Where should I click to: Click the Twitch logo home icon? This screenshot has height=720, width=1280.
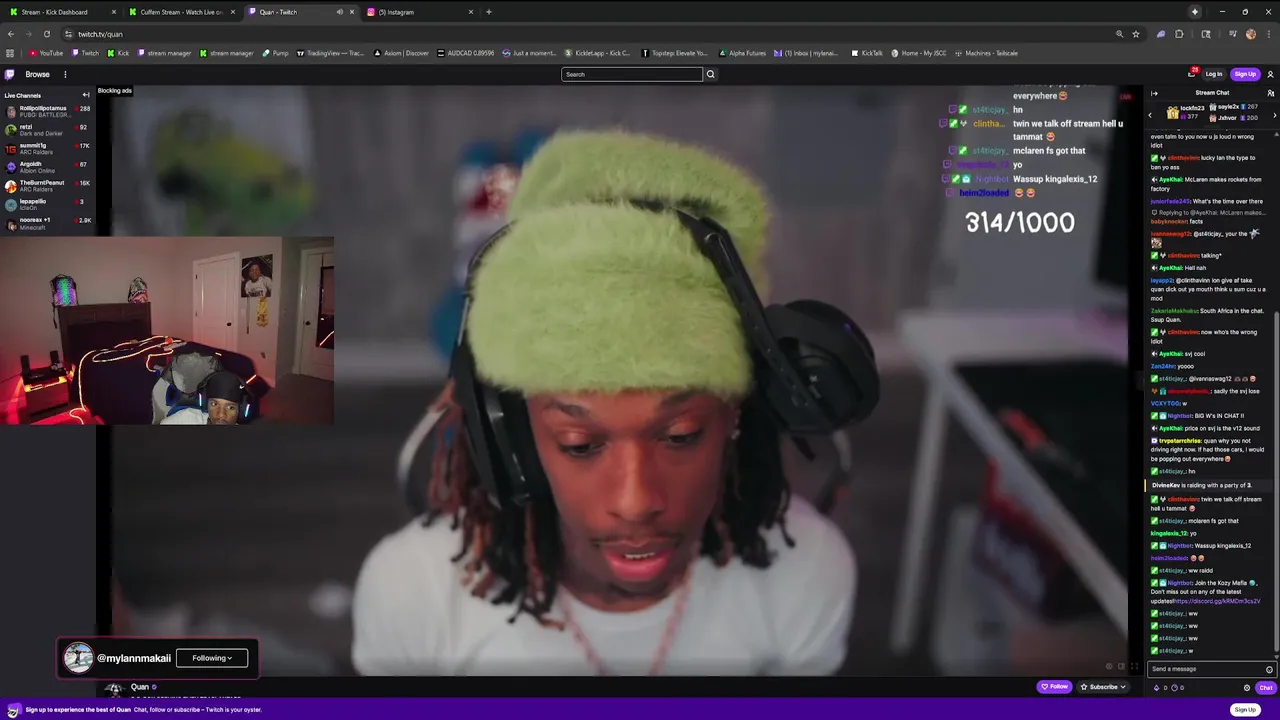[10, 74]
